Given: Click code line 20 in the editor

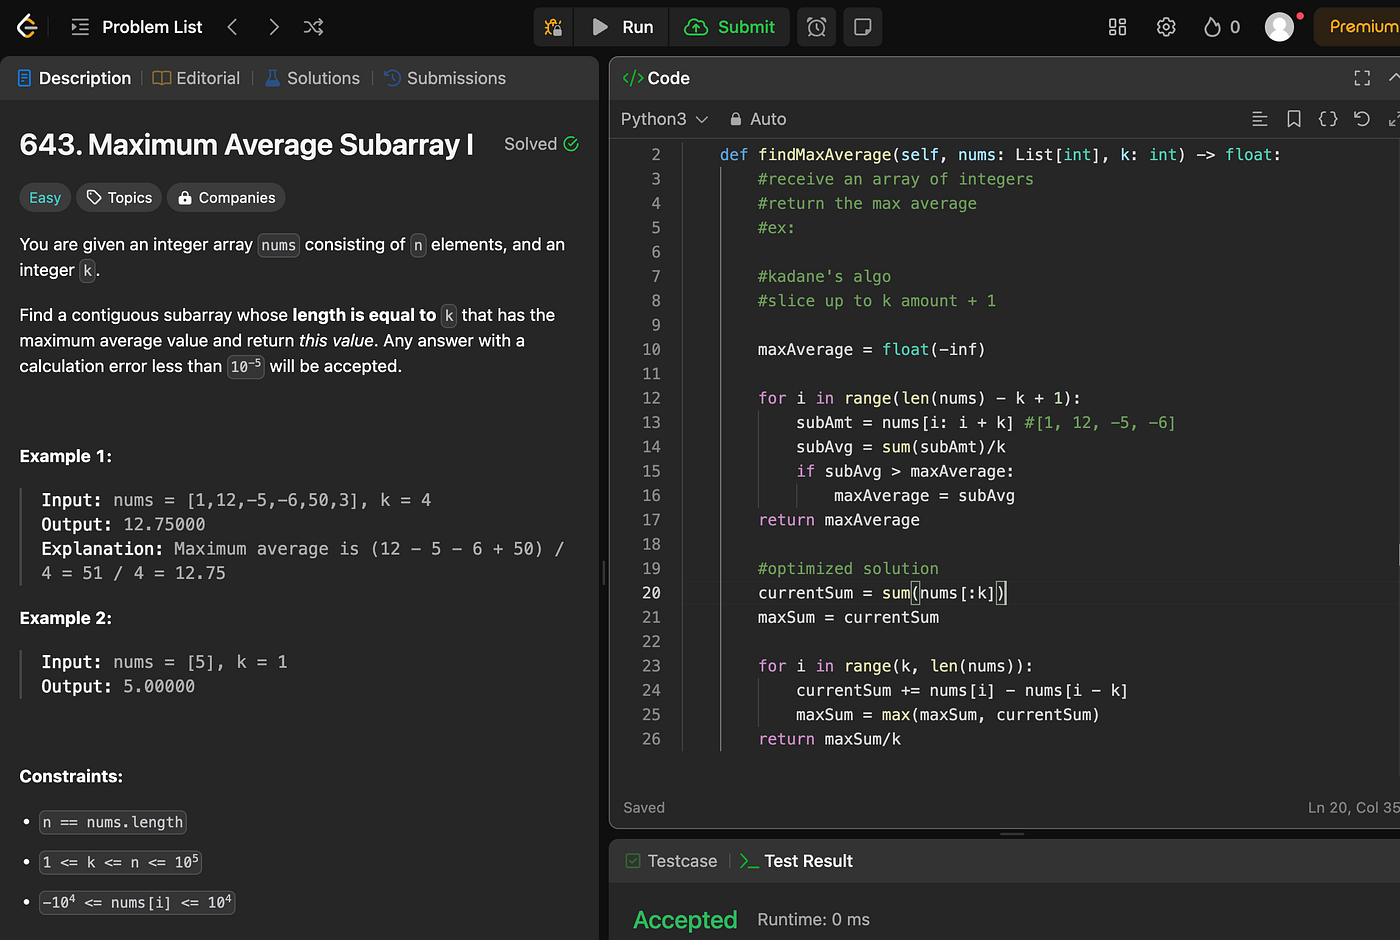Looking at the screenshot, I should pos(880,593).
